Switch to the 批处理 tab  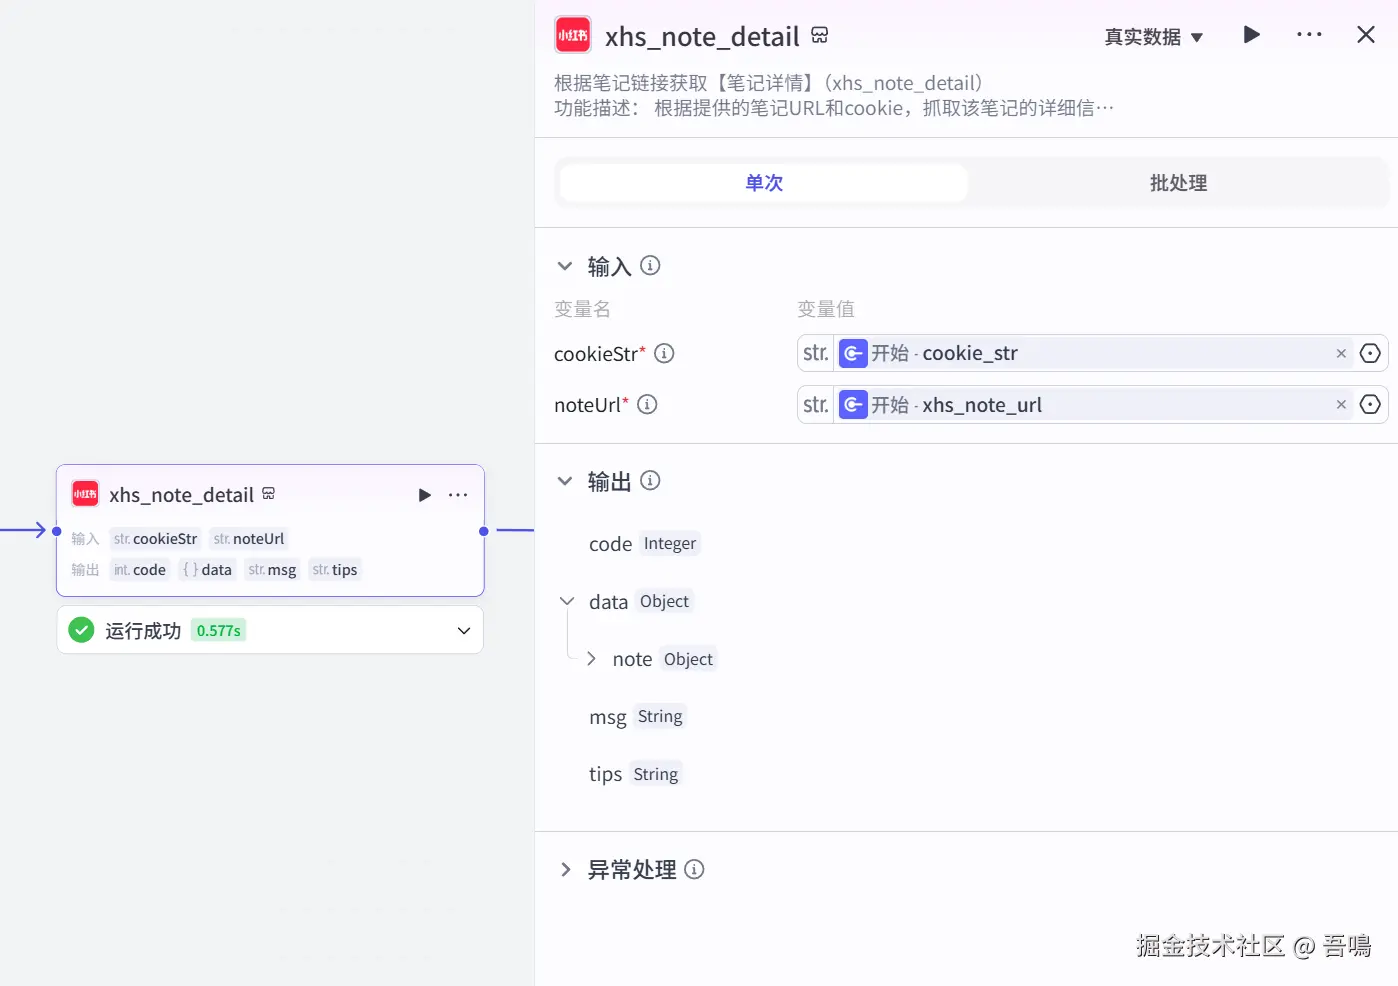1178,183
